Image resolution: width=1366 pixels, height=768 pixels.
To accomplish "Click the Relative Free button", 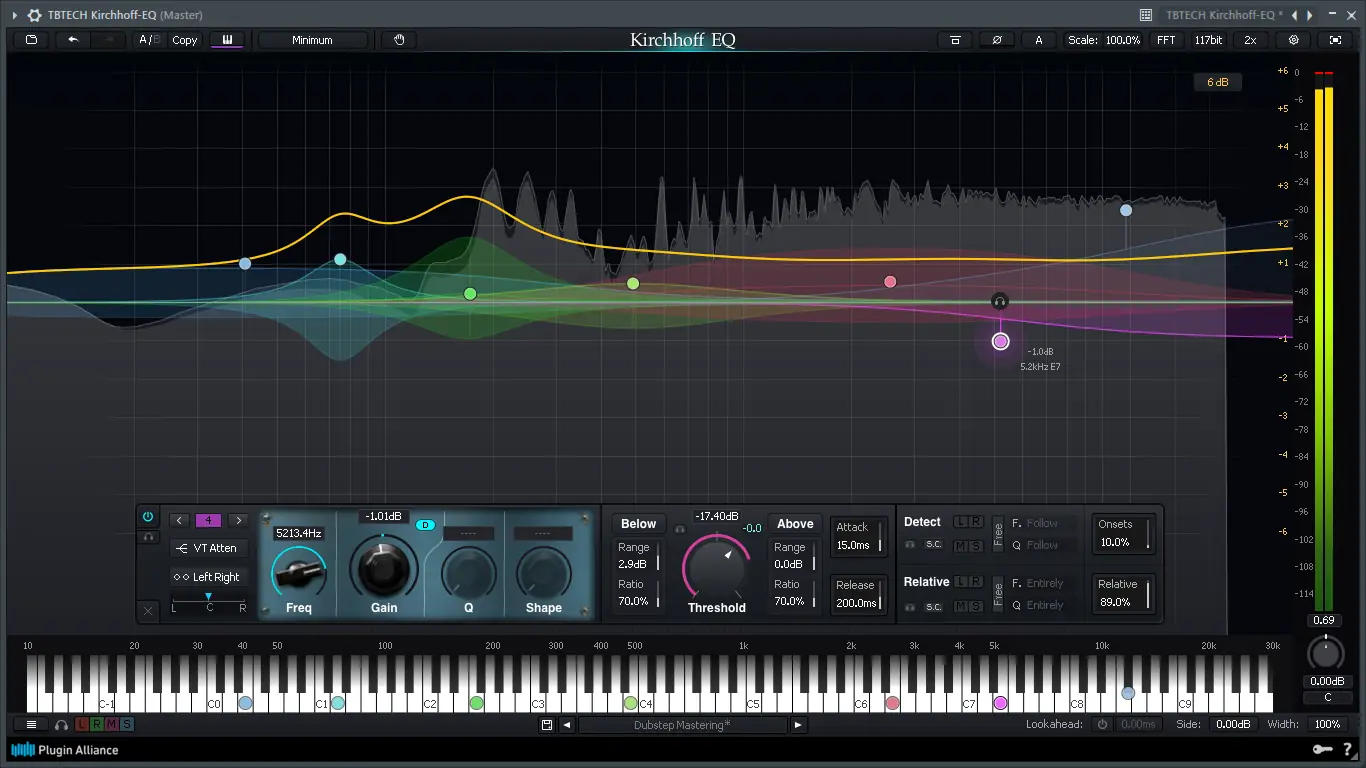I will pyautogui.click(x=997, y=594).
